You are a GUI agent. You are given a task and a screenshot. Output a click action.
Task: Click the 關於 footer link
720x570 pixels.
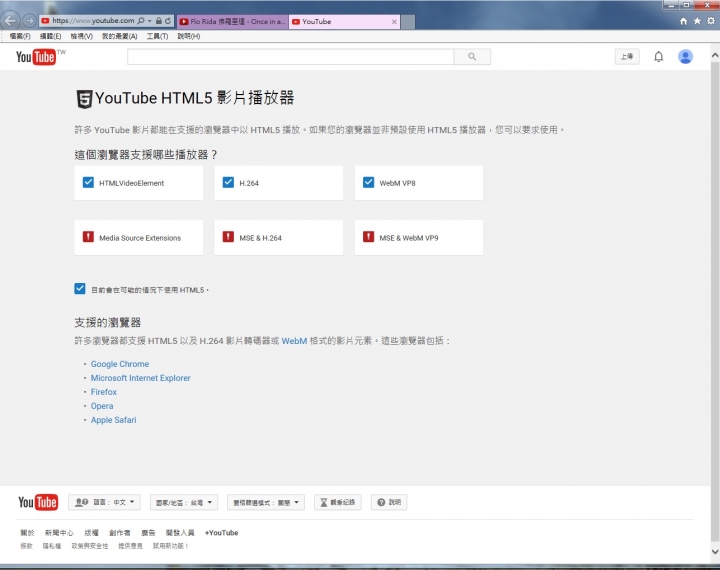[28, 533]
